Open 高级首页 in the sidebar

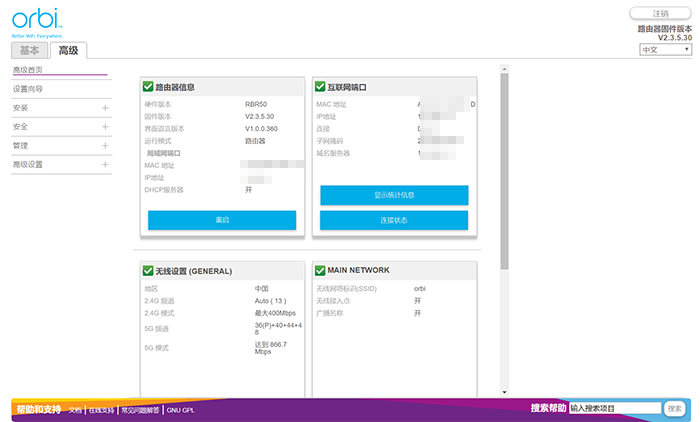point(28,70)
